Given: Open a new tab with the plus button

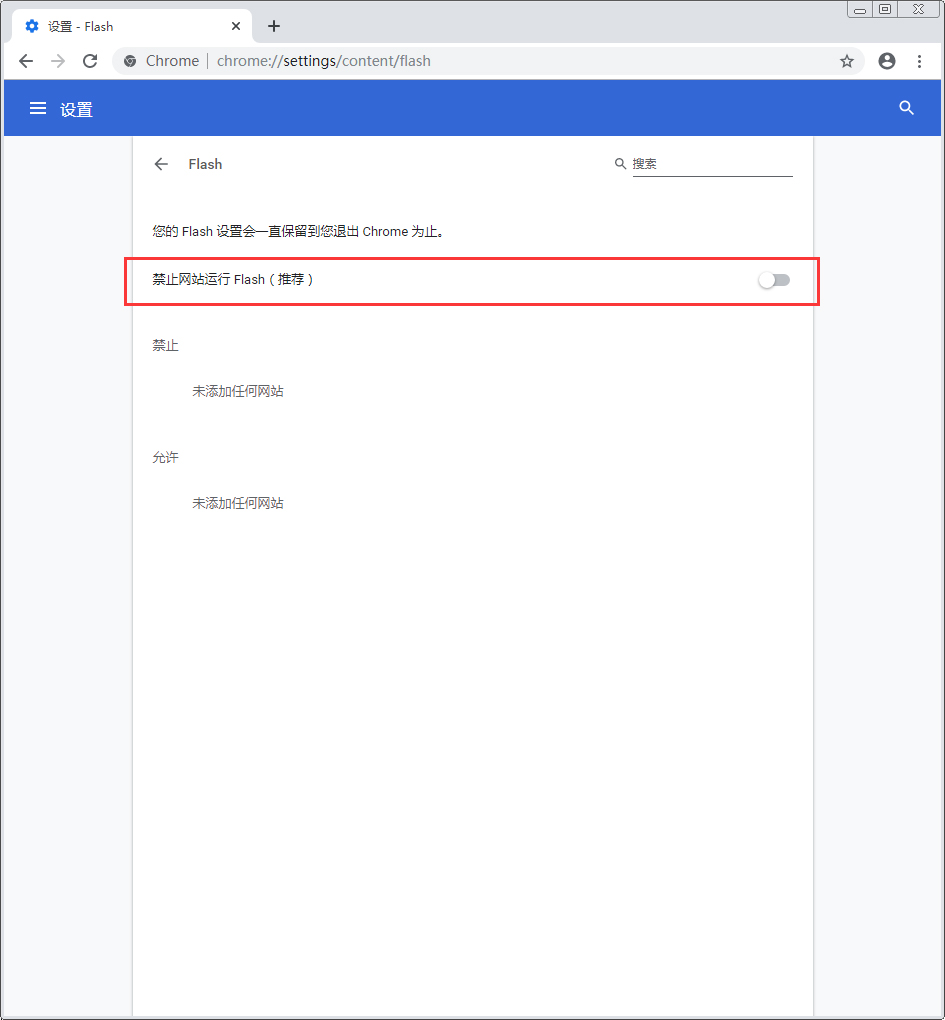Looking at the screenshot, I should coord(273,26).
